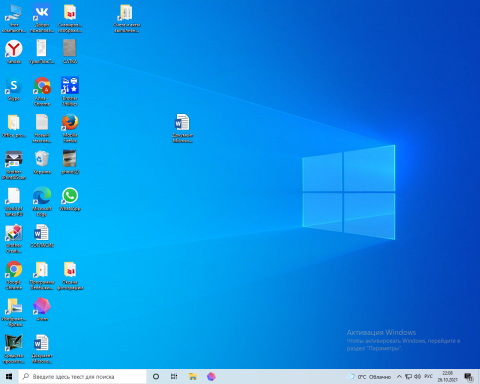Select the САТКА image file icon

(x=70, y=52)
